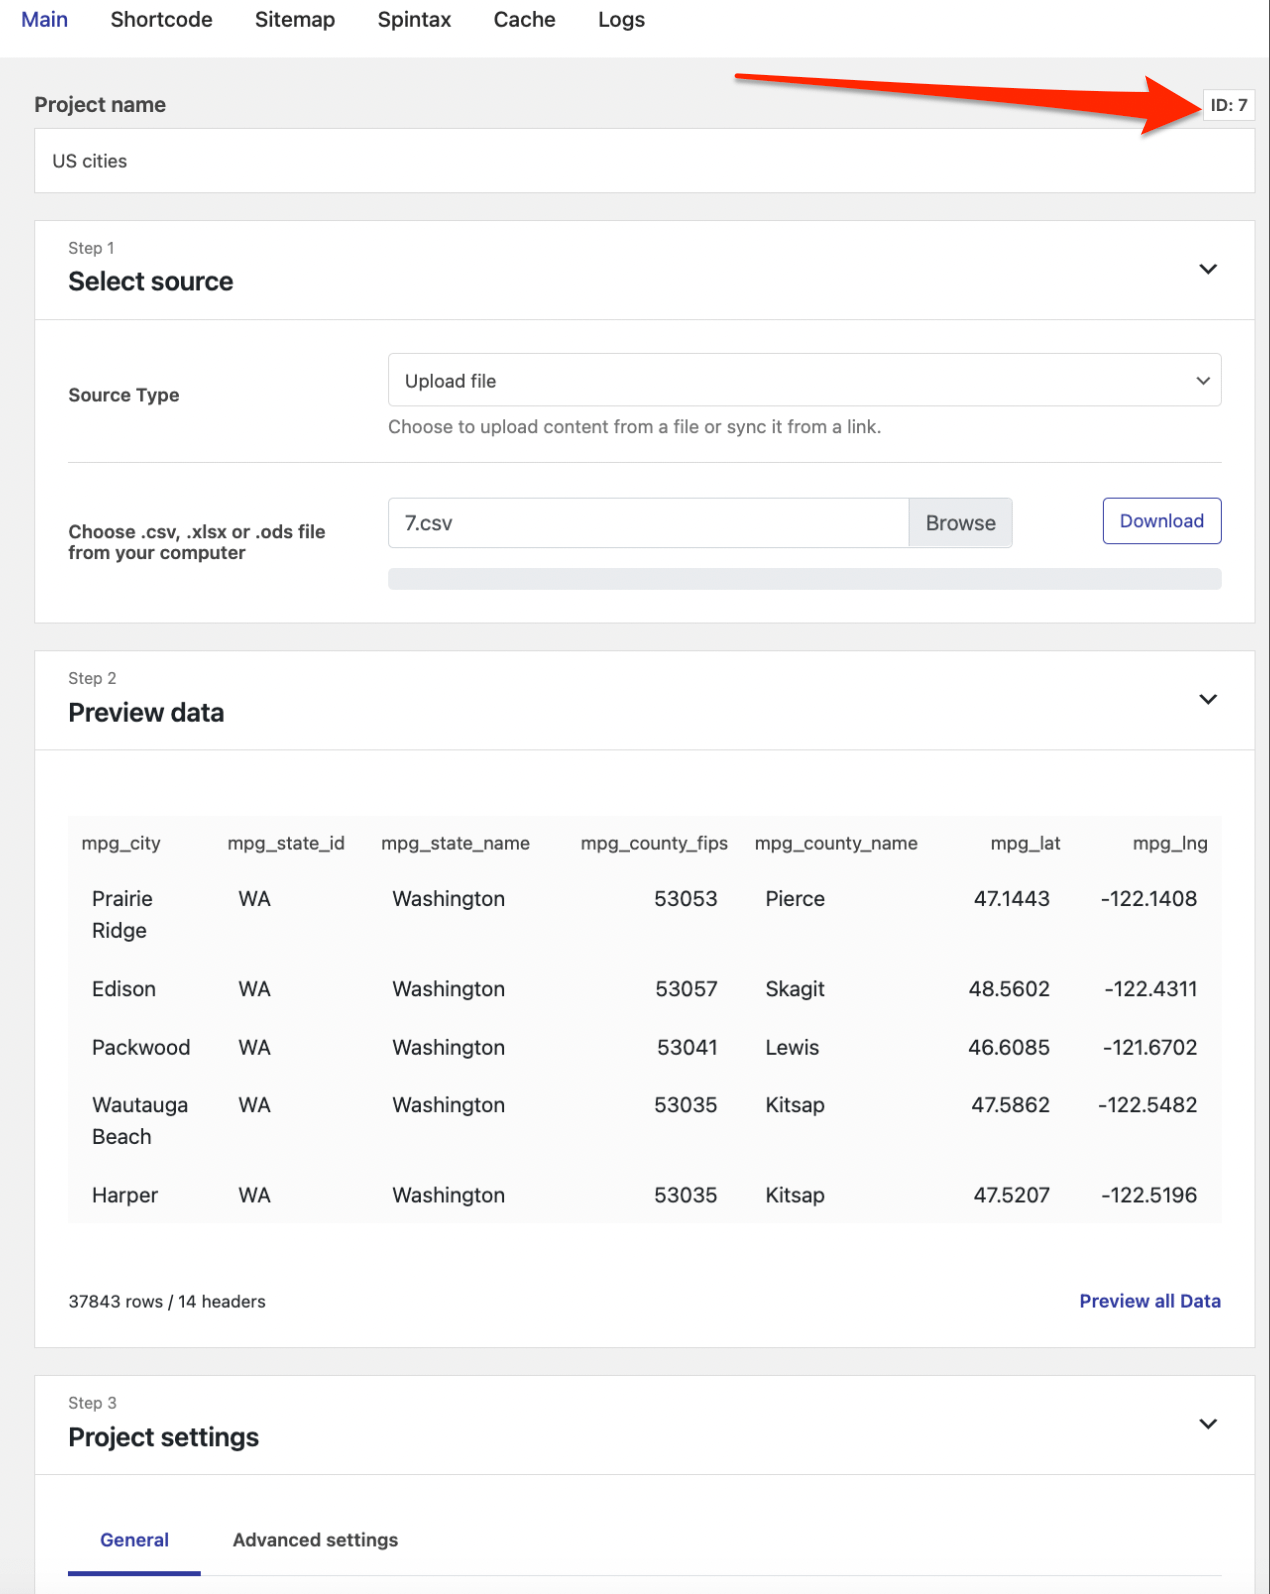Click the ID: 7 badge
This screenshot has width=1270, height=1594.
pyautogui.click(x=1228, y=105)
